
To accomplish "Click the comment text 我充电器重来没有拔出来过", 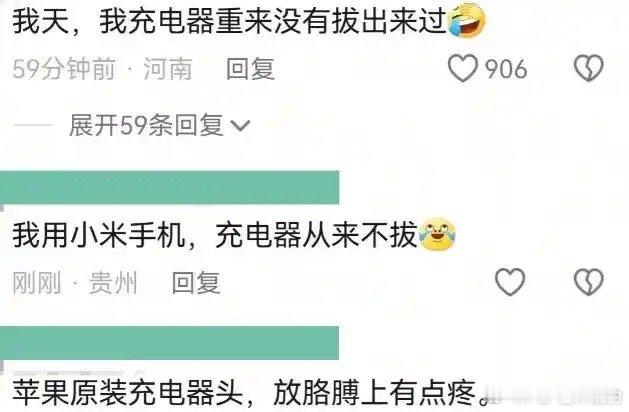I will 273,21.
